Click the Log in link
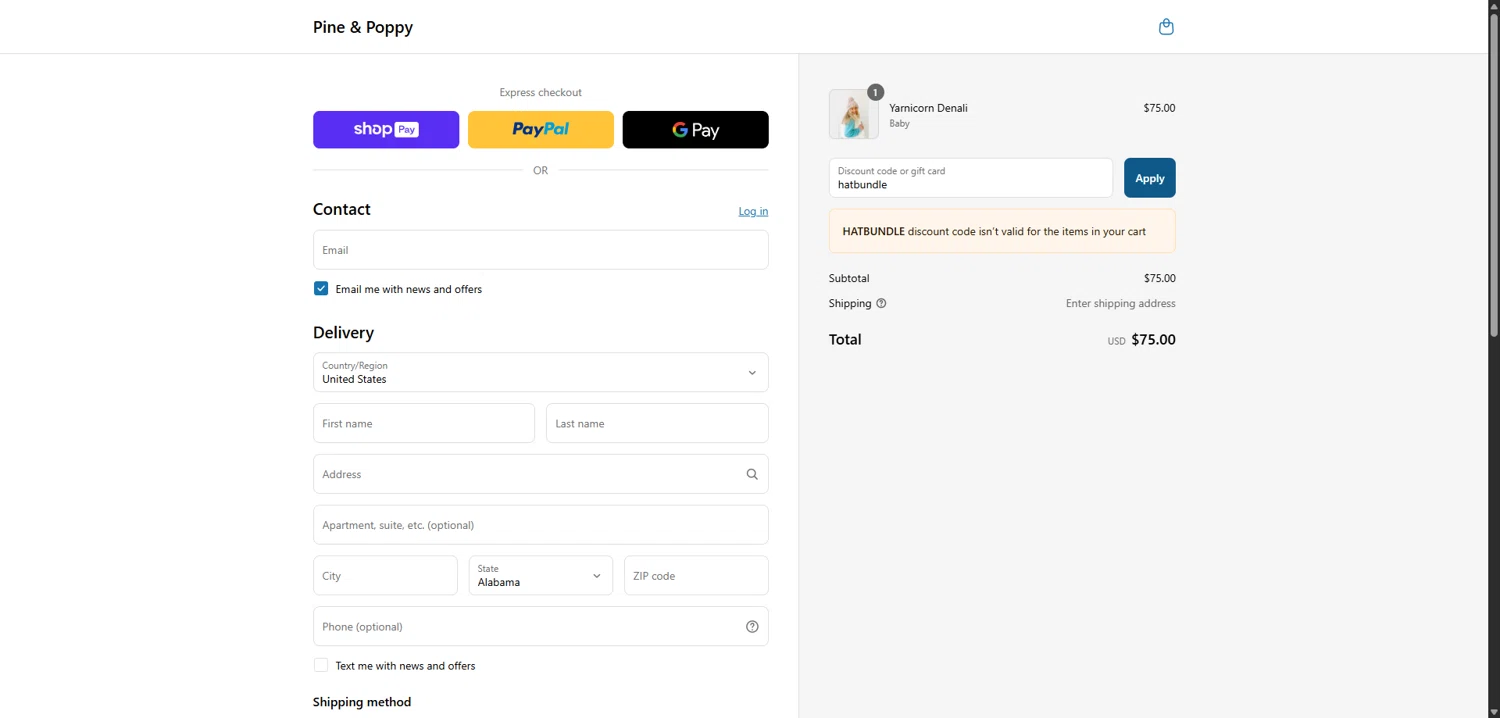The width and height of the screenshot is (1500, 718). [x=753, y=211]
